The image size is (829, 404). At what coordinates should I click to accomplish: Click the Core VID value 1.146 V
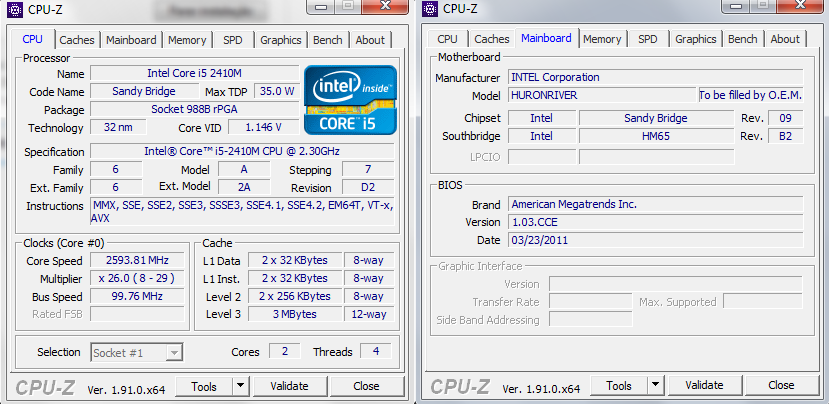point(264,127)
